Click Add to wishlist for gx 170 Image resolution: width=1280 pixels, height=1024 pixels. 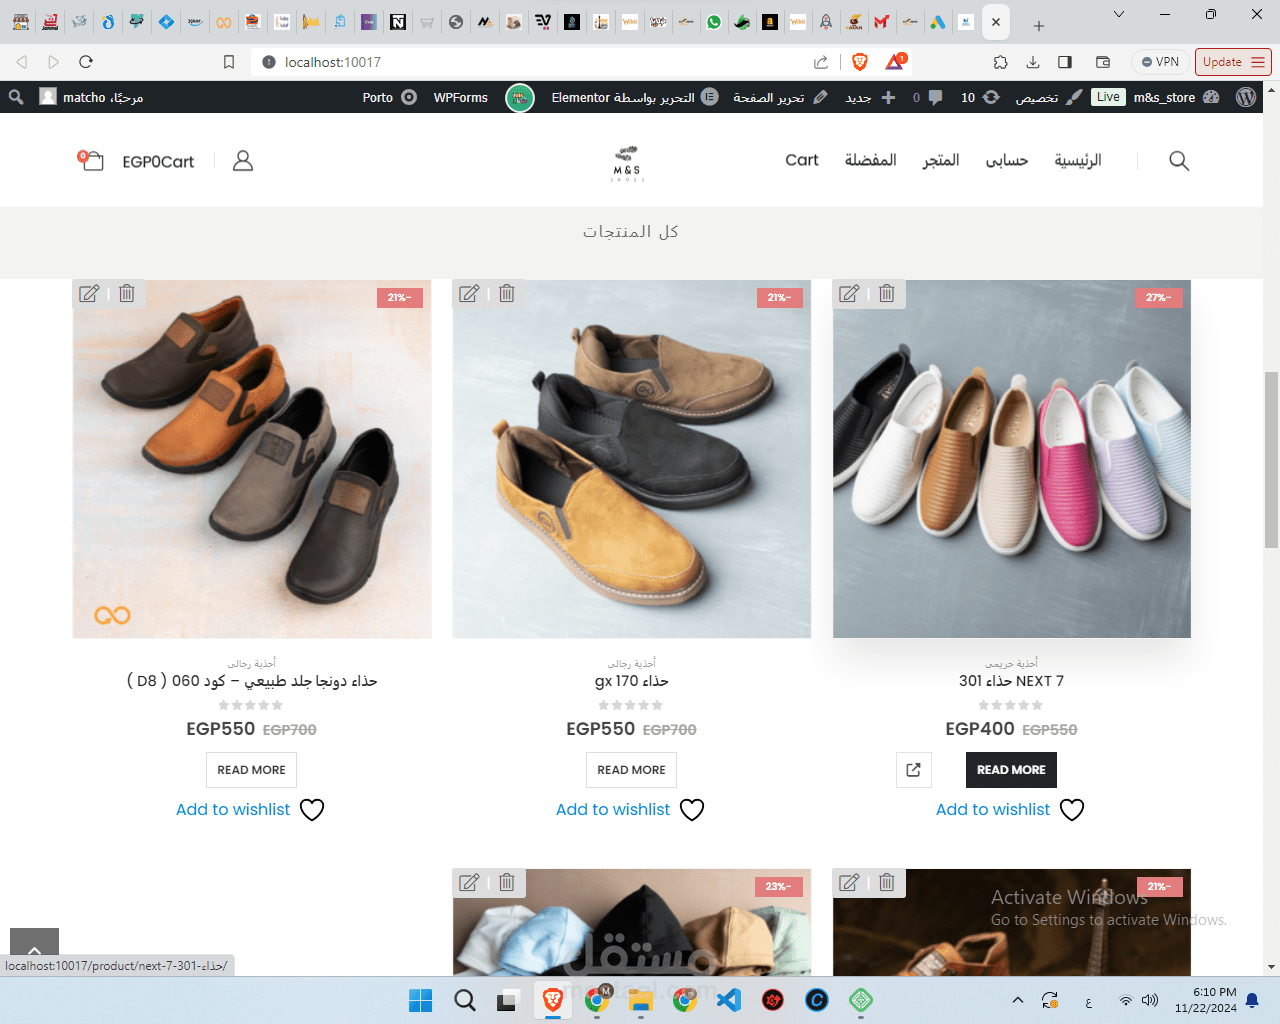click(613, 810)
